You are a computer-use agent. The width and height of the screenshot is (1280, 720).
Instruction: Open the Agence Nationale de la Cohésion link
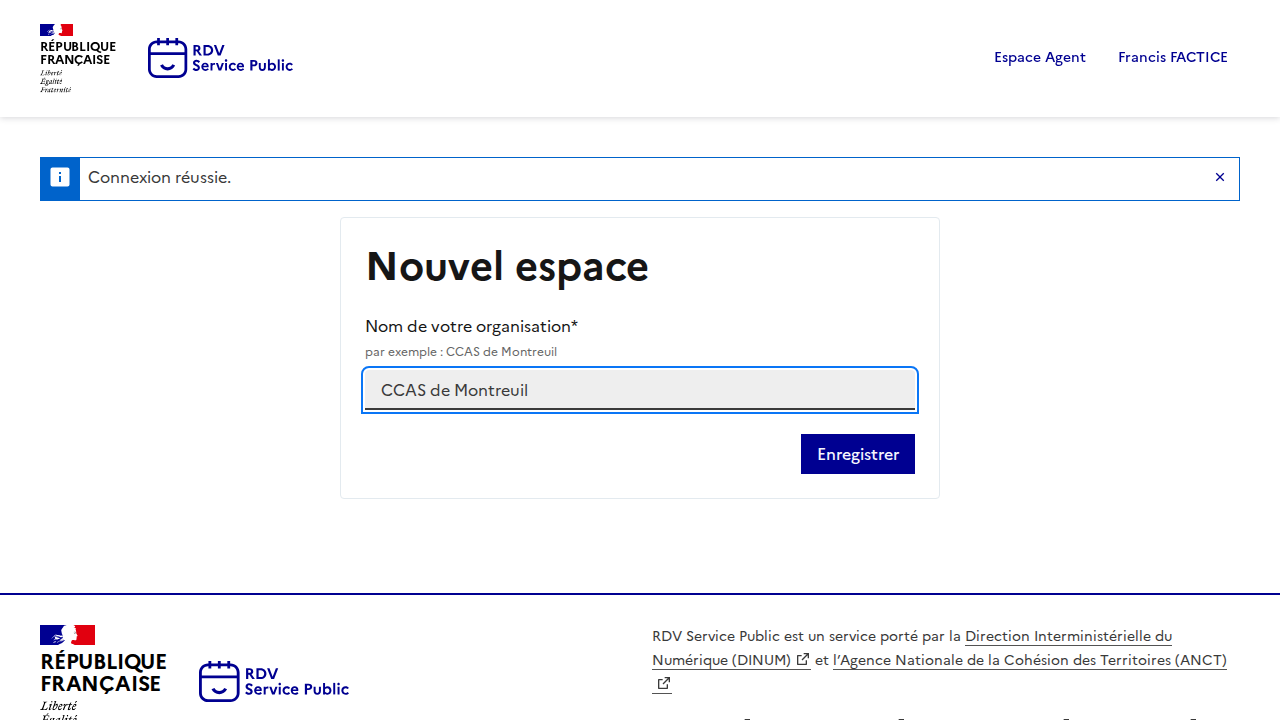click(x=1030, y=660)
